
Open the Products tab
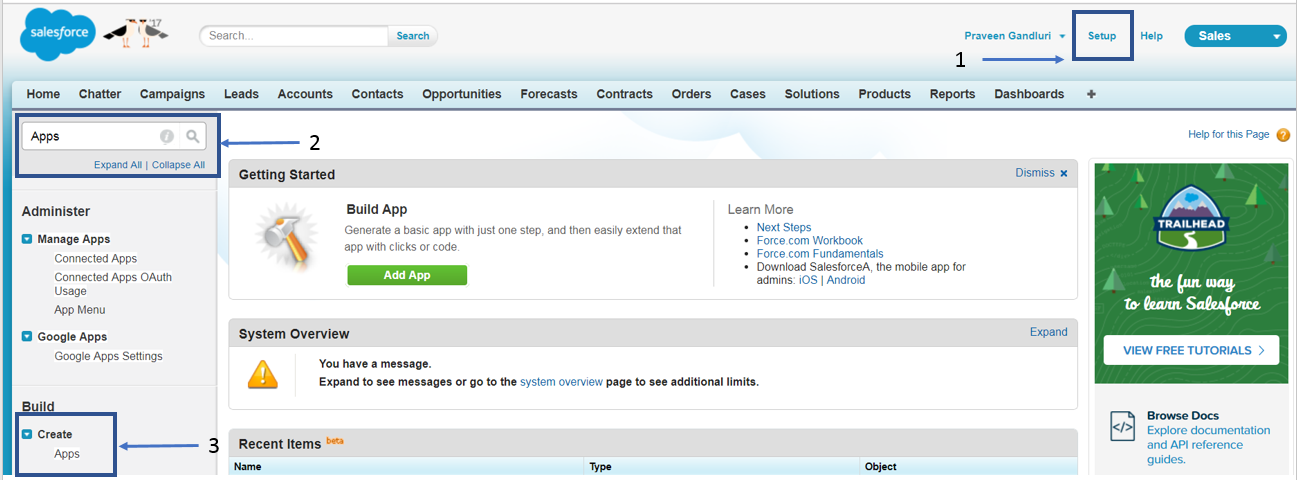tap(884, 94)
